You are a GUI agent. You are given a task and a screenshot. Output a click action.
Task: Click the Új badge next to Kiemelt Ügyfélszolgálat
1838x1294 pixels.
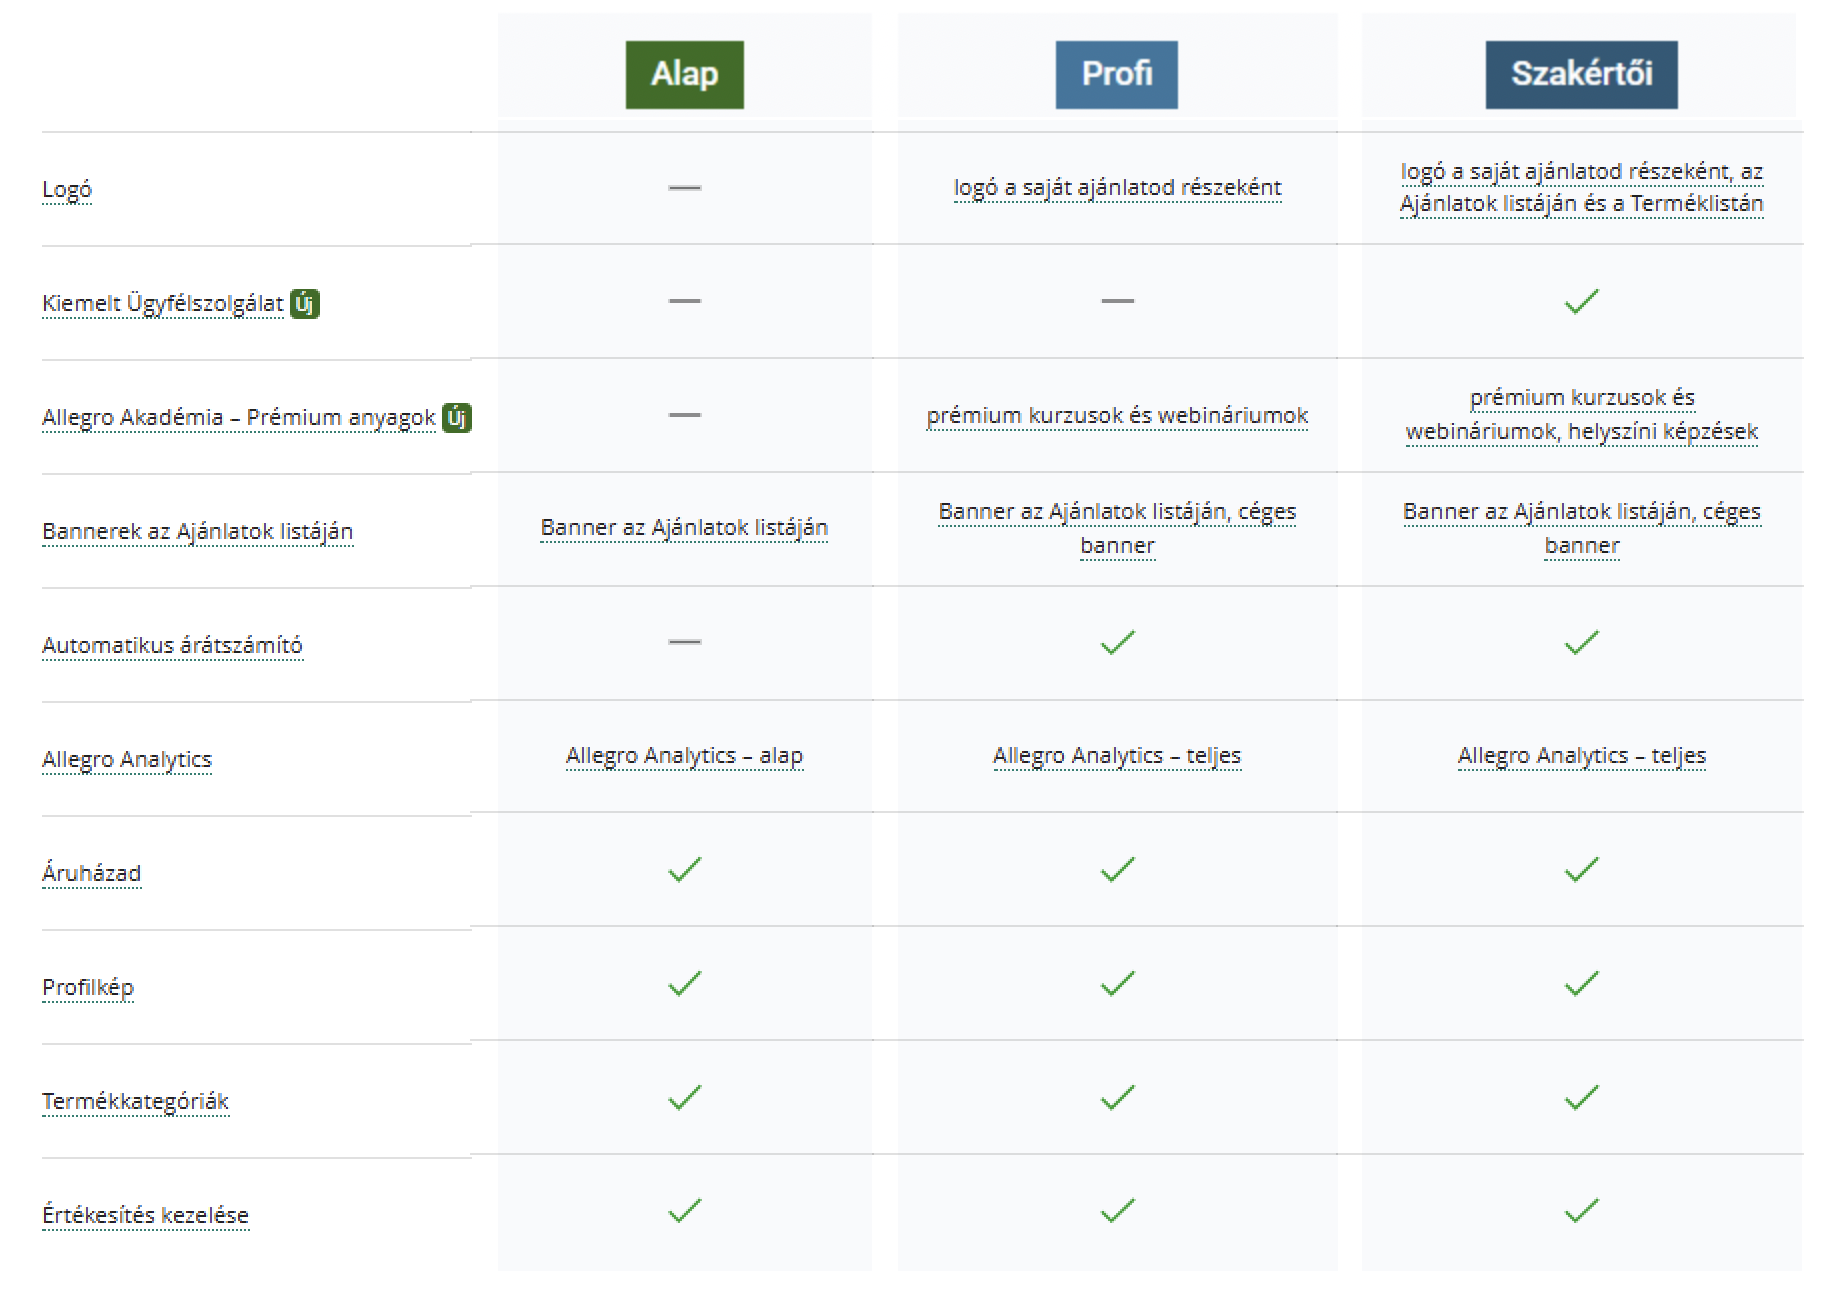coord(305,303)
